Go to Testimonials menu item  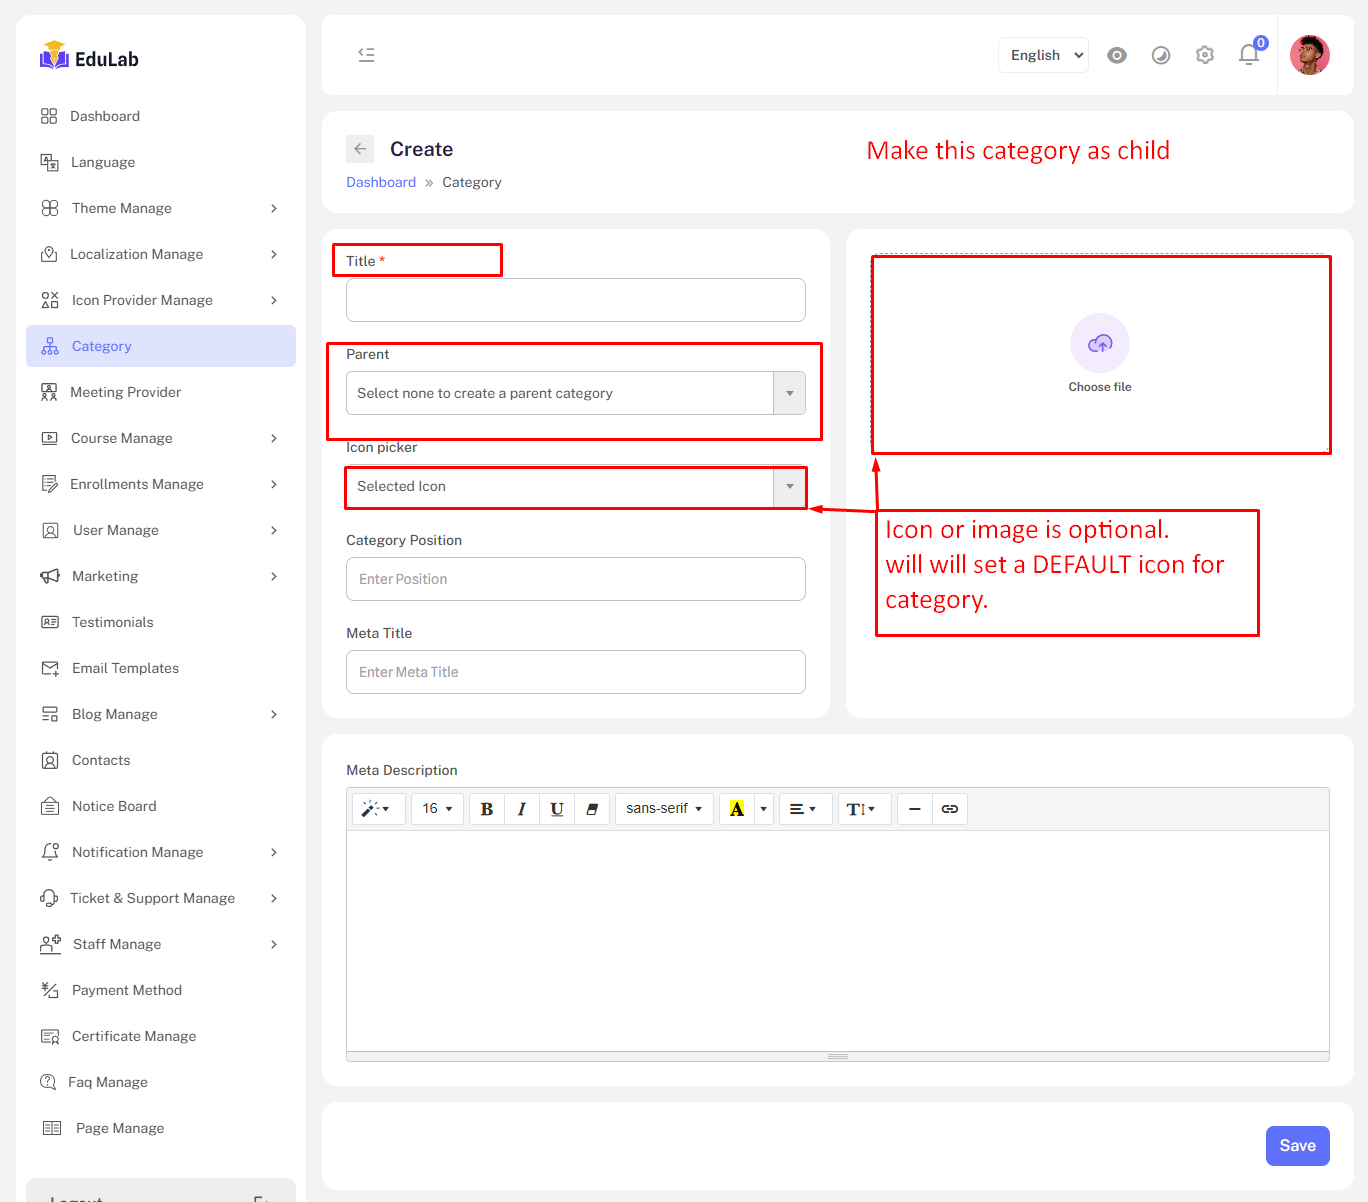(112, 622)
